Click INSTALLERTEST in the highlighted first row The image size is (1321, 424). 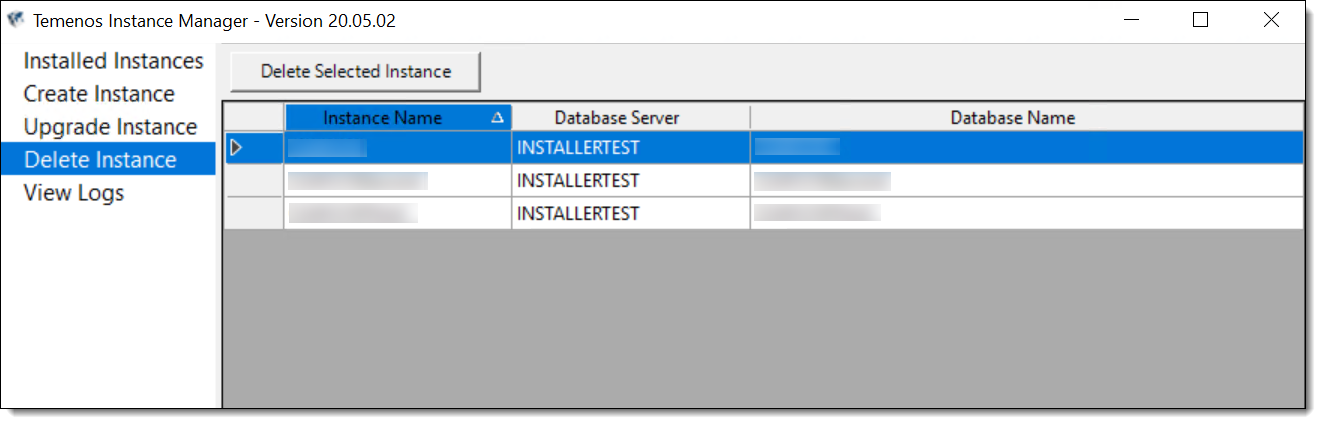(x=578, y=148)
